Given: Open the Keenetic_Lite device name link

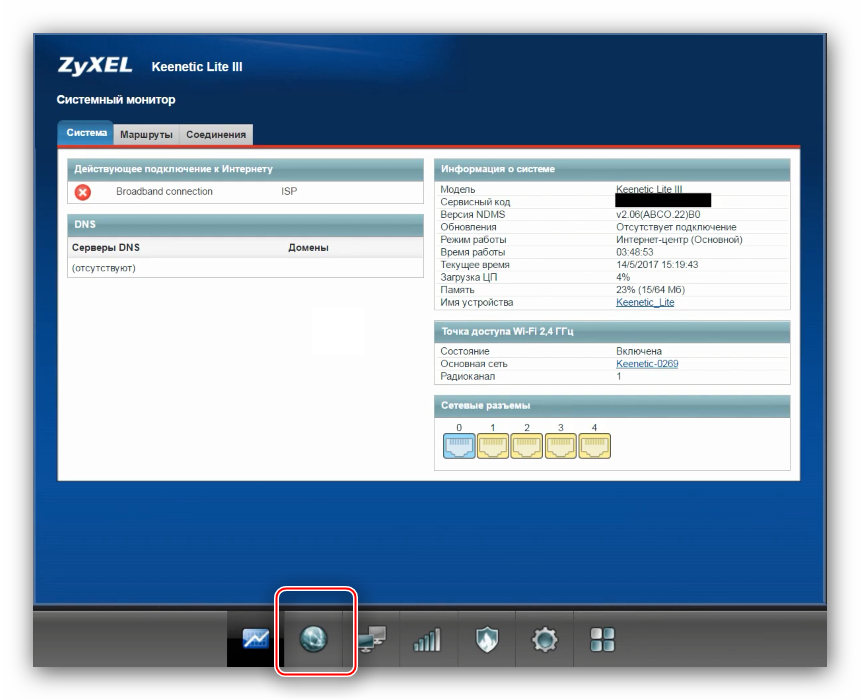Looking at the screenshot, I should [645, 302].
